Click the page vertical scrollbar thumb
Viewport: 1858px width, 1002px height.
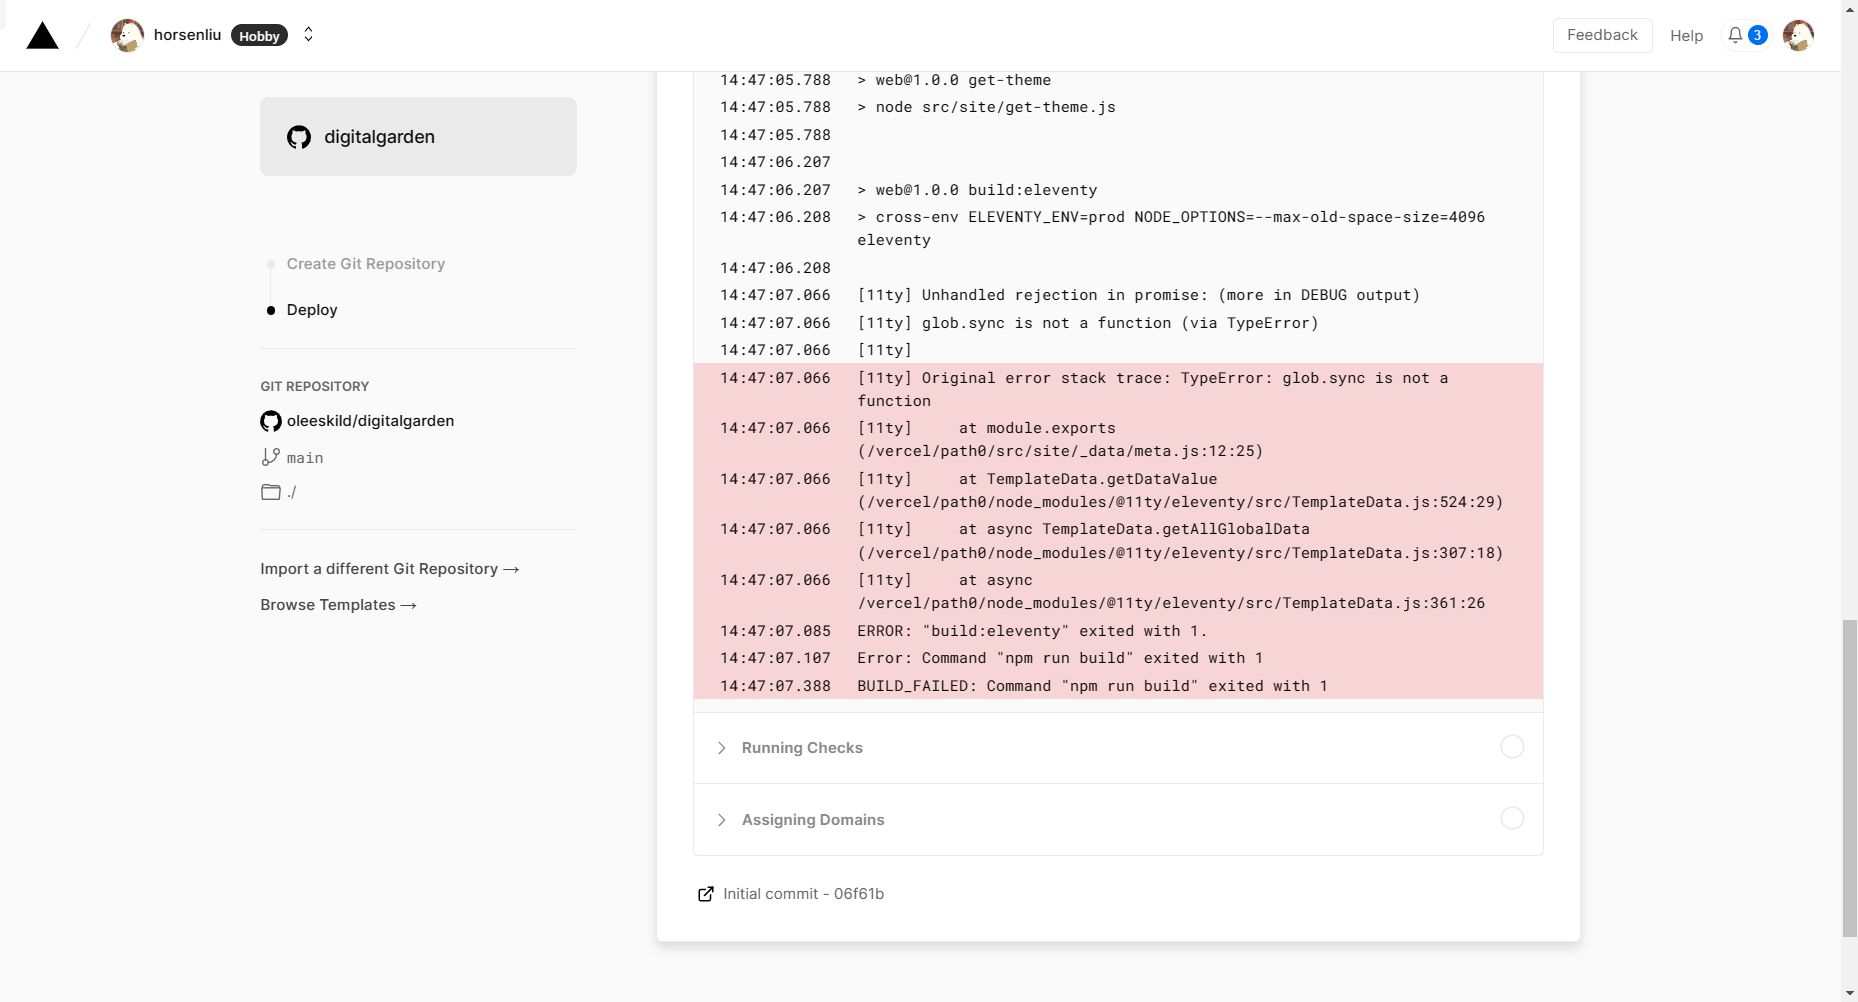coord(1849,778)
